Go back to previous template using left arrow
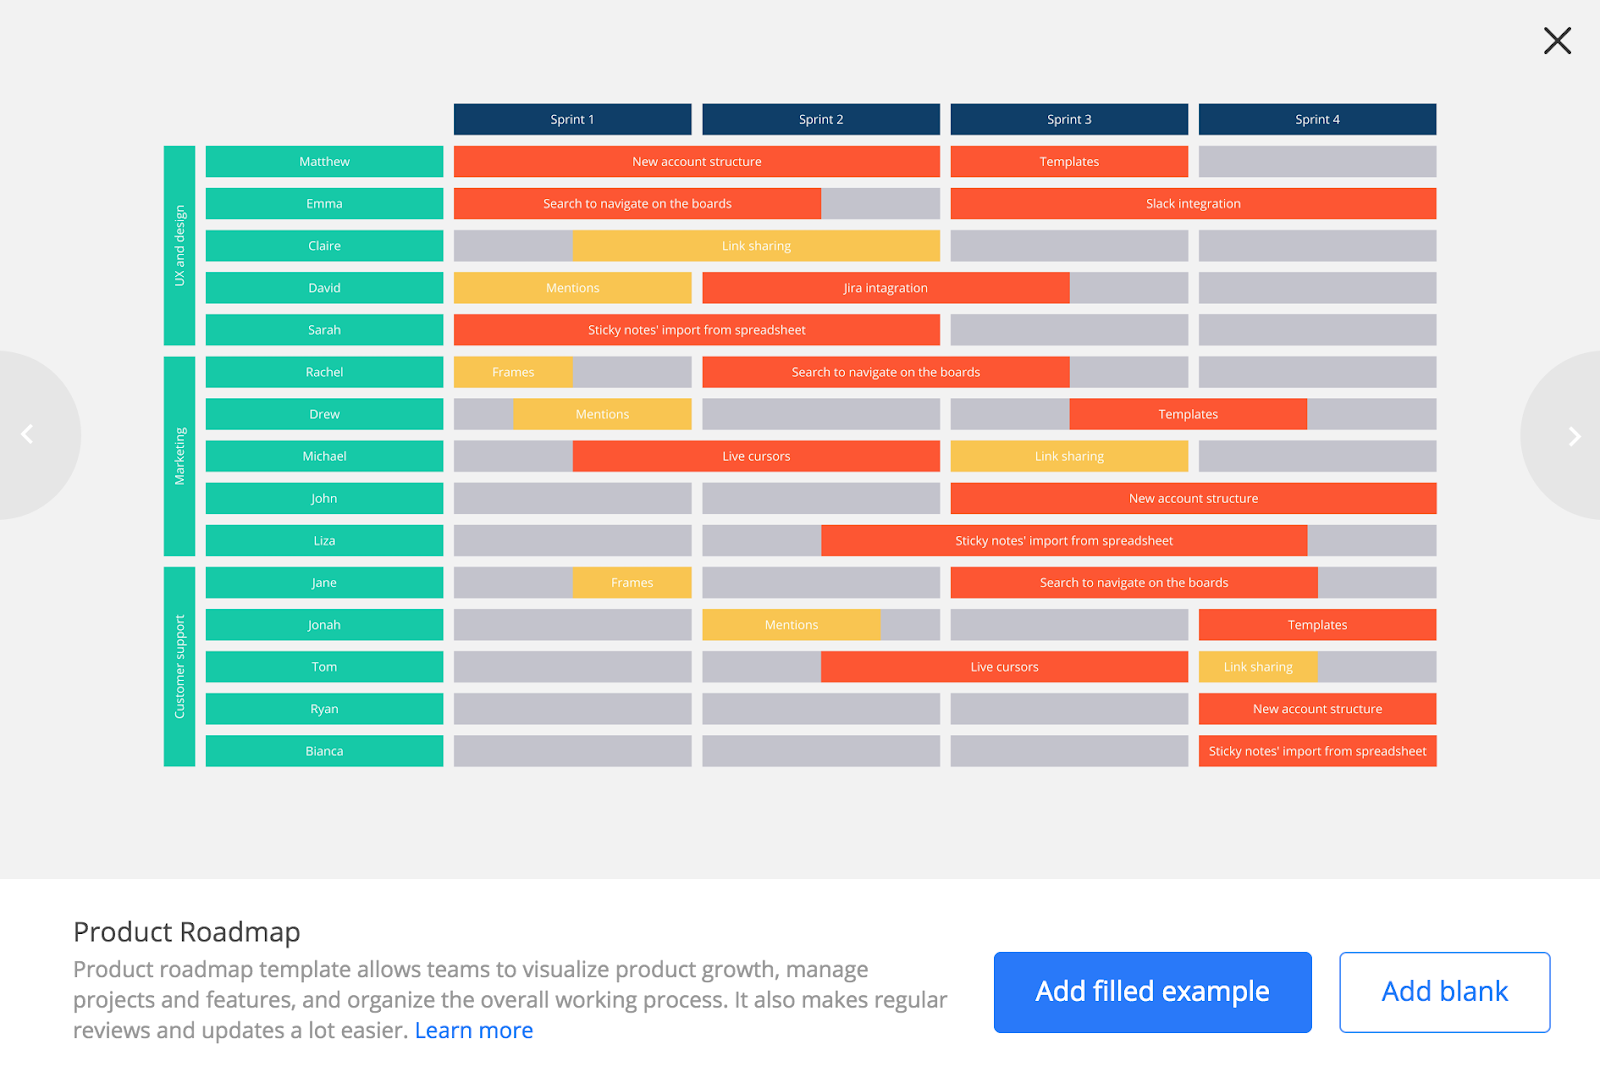Image resolution: width=1600 pixels, height=1089 pixels. pos(26,434)
